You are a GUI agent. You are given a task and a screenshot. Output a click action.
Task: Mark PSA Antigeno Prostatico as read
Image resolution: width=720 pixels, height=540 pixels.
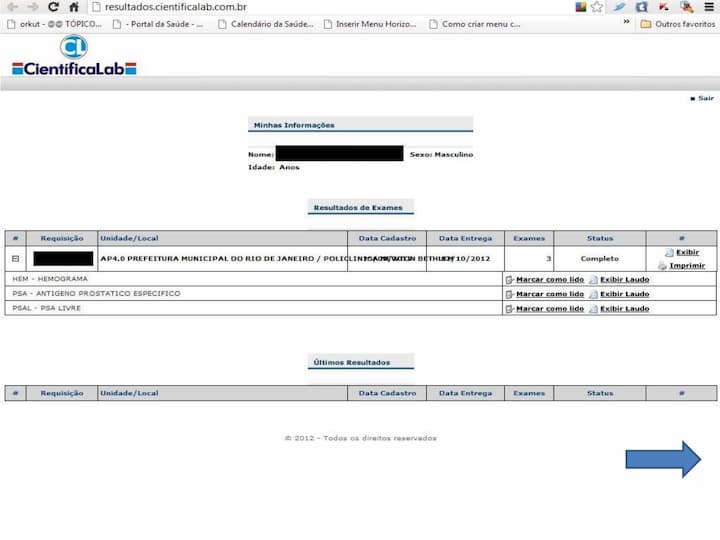[549, 294]
